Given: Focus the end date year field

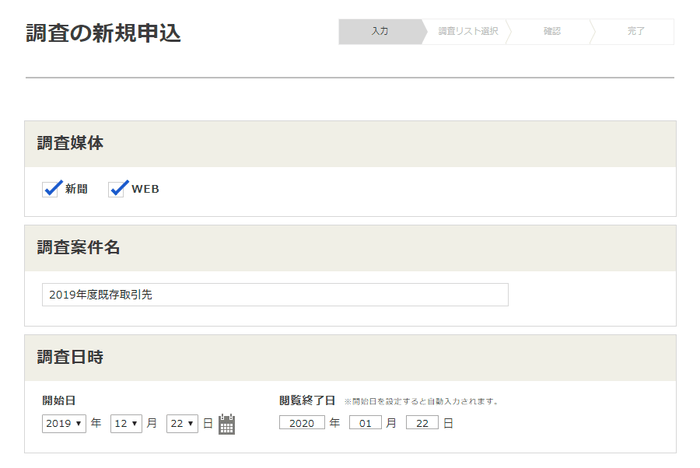Looking at the screenshot, I should (x=302, y=423).
